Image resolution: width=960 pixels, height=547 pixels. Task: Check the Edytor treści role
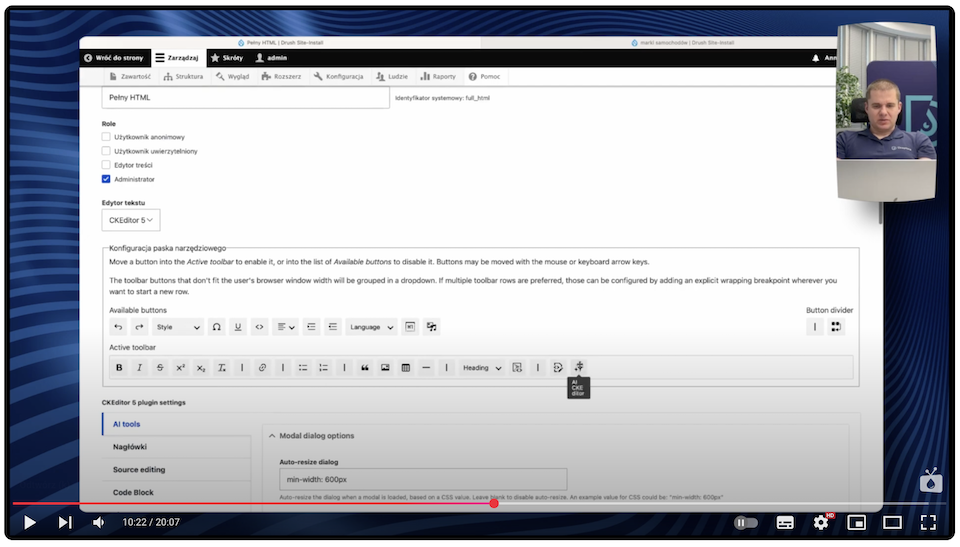click(x=106, y=165)
